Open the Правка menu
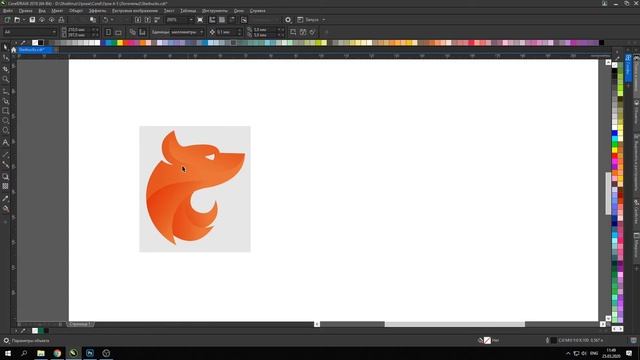The image size is (640, 360). [25, 11]
